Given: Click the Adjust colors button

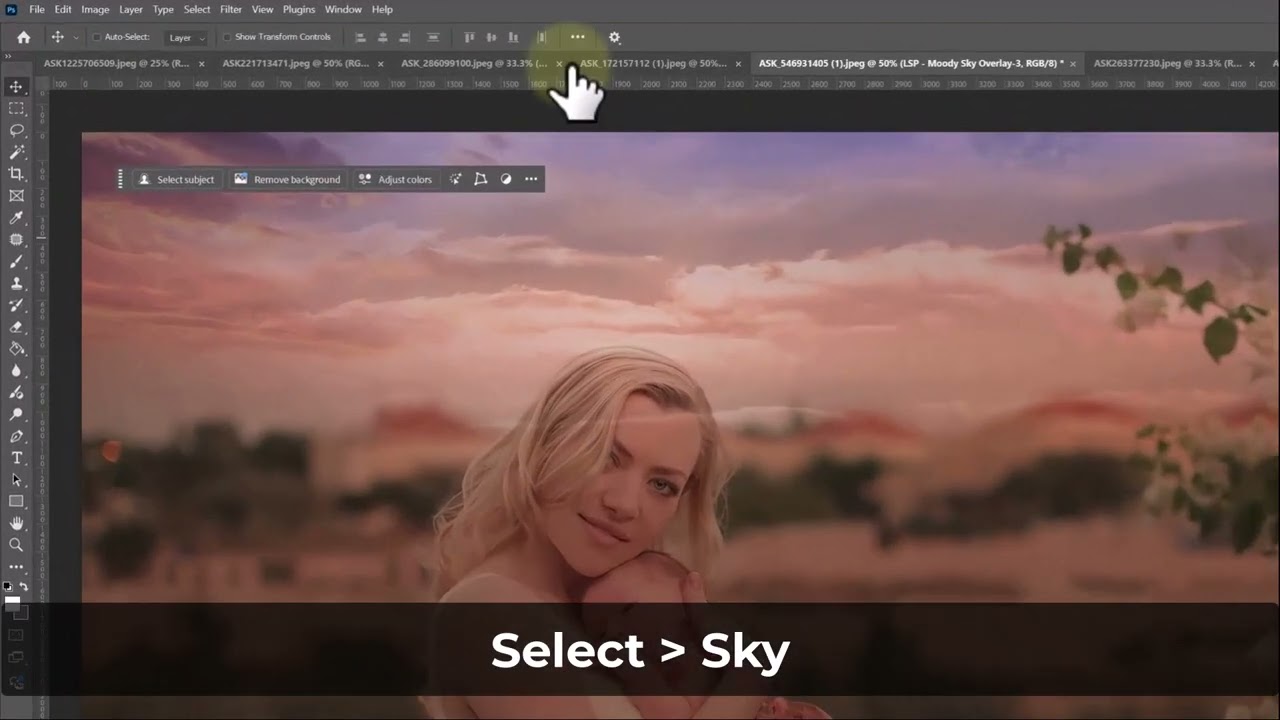Looking at the screenshot, I should coord(395,179).
